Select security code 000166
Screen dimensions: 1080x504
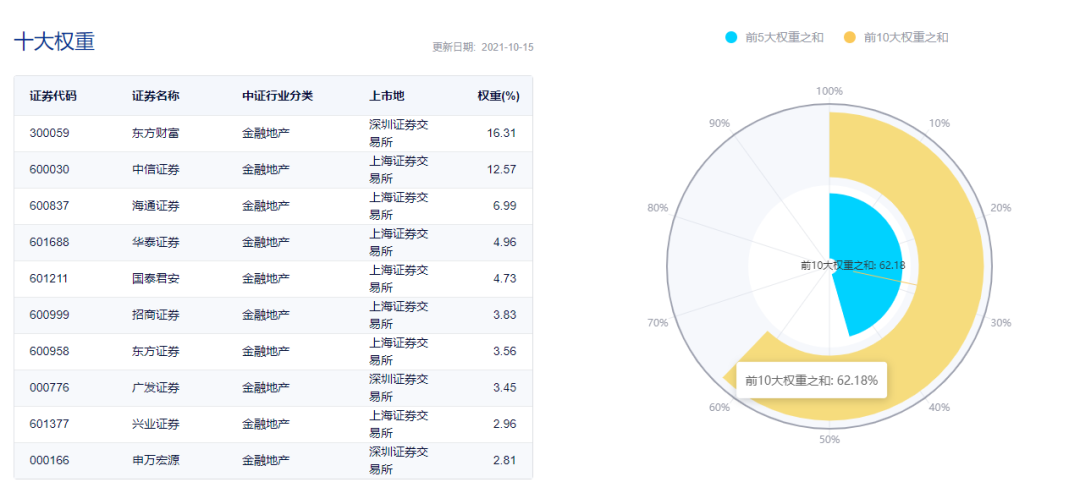coord(50,461)
